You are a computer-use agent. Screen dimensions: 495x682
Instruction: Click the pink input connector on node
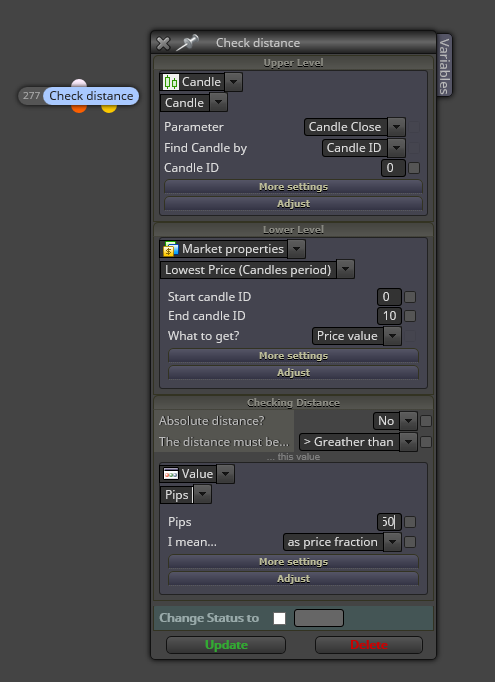tap(79, 83)
